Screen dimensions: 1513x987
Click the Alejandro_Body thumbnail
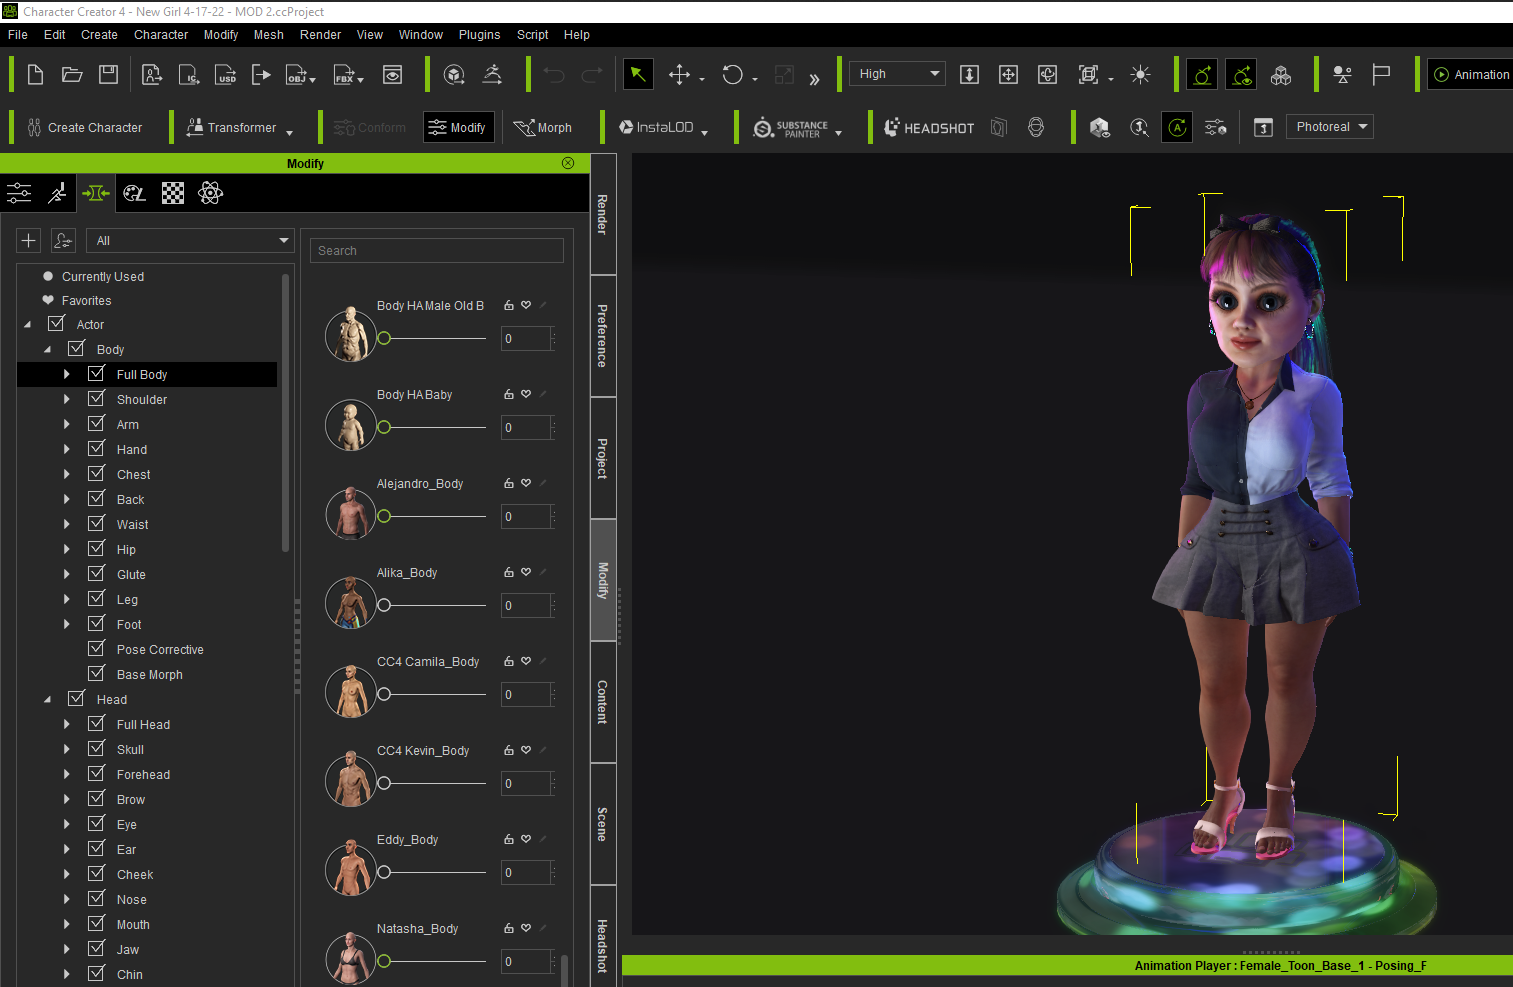point(350,514)
